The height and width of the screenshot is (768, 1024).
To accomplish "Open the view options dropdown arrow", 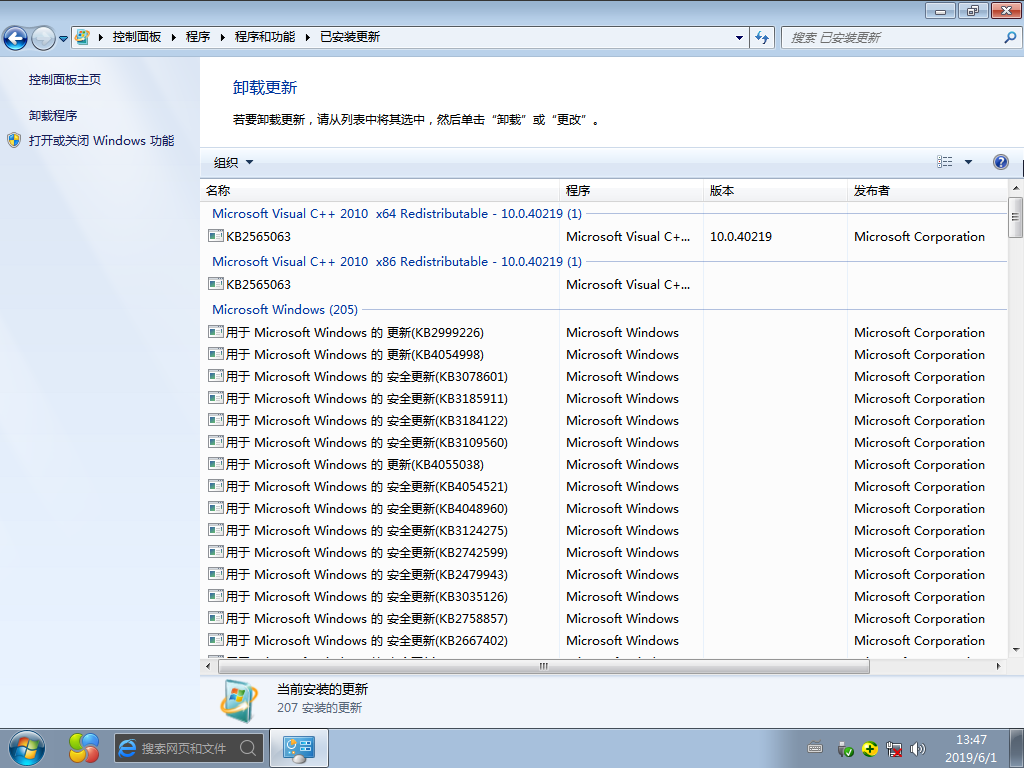I will pyautogui.click(x=968, y=162).
